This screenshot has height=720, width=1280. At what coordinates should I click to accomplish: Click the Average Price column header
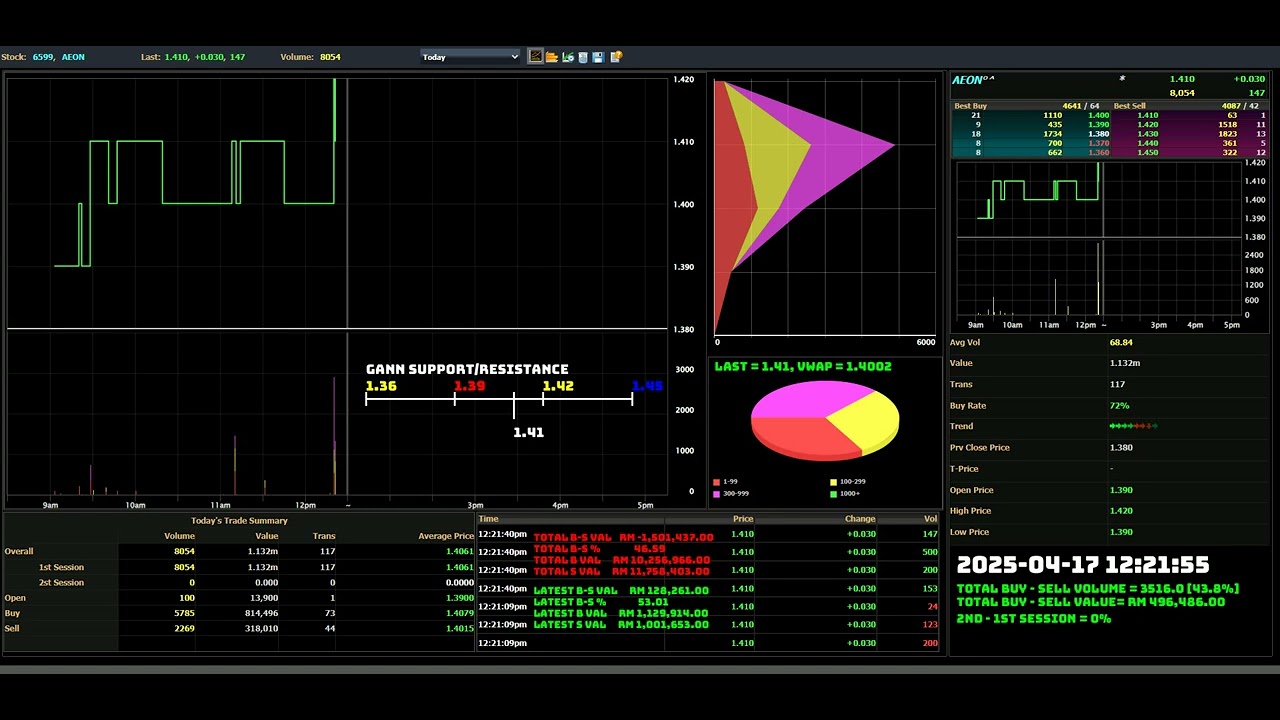tap(446, 536)
